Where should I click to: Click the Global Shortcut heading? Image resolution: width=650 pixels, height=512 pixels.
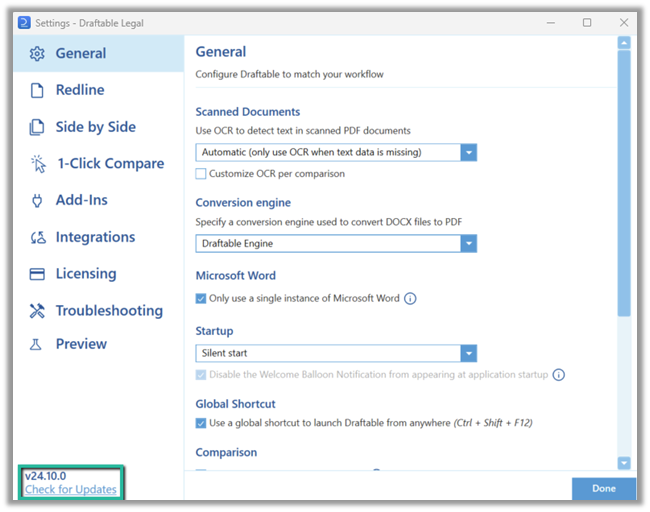[235, 404]
